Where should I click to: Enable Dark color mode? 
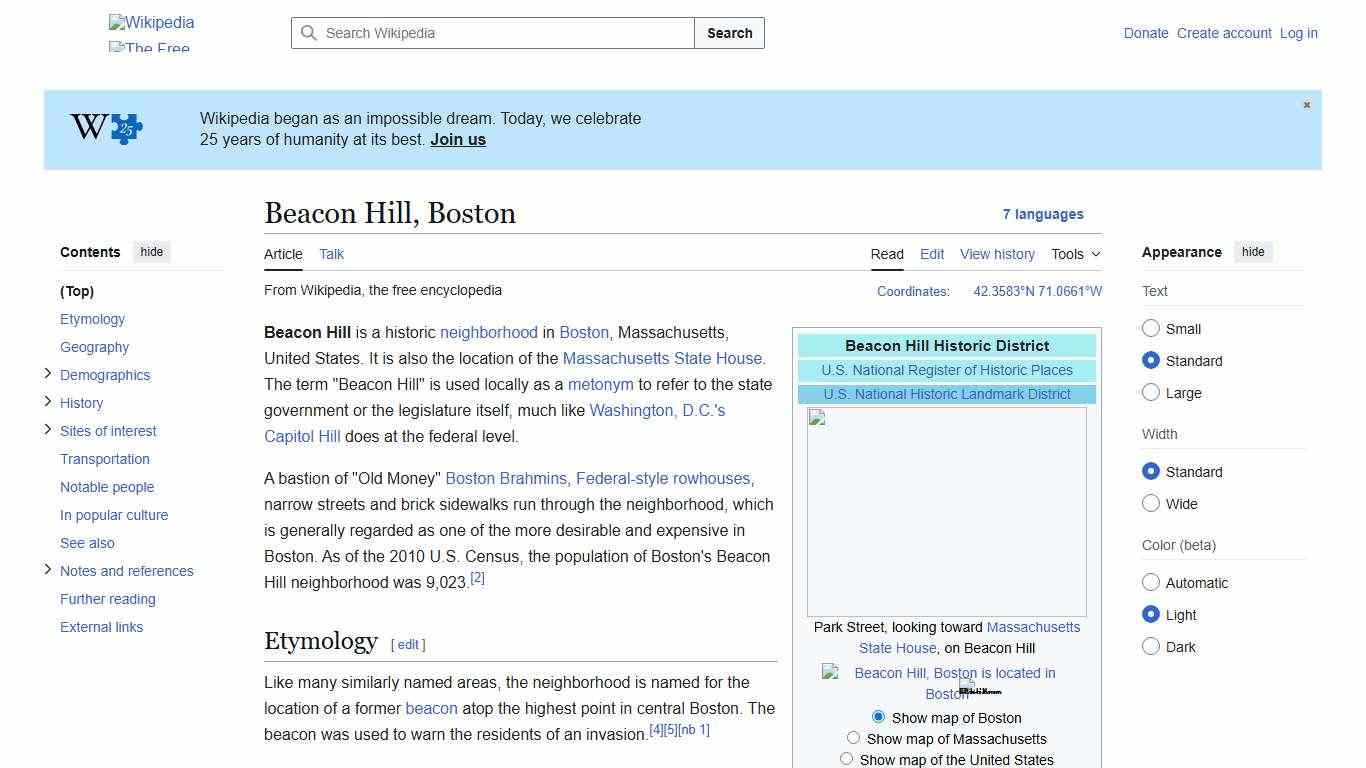[1151, 647]
